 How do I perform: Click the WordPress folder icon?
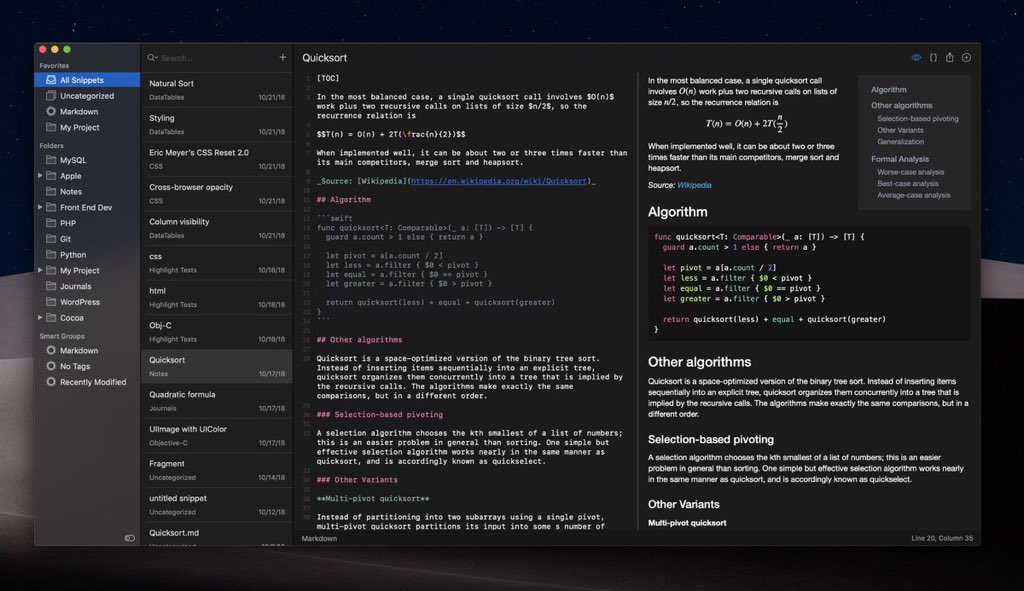coord(51,302)
